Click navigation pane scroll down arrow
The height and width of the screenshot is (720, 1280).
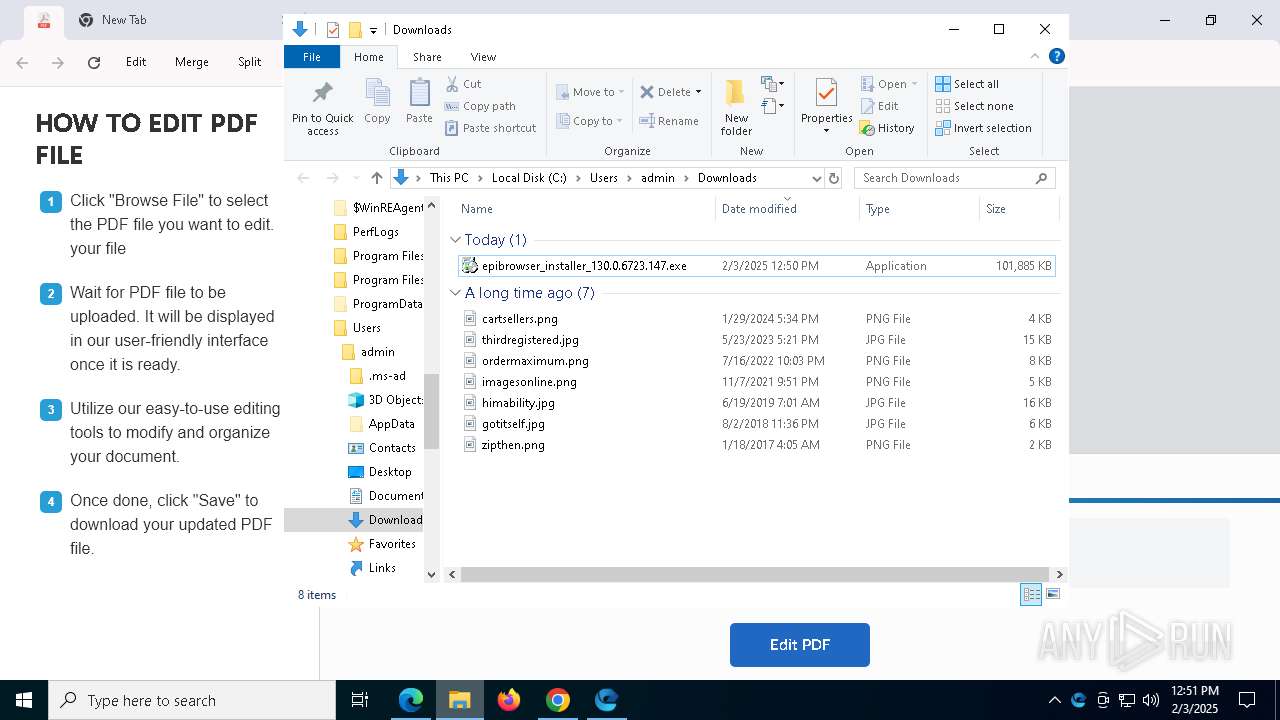432,574
